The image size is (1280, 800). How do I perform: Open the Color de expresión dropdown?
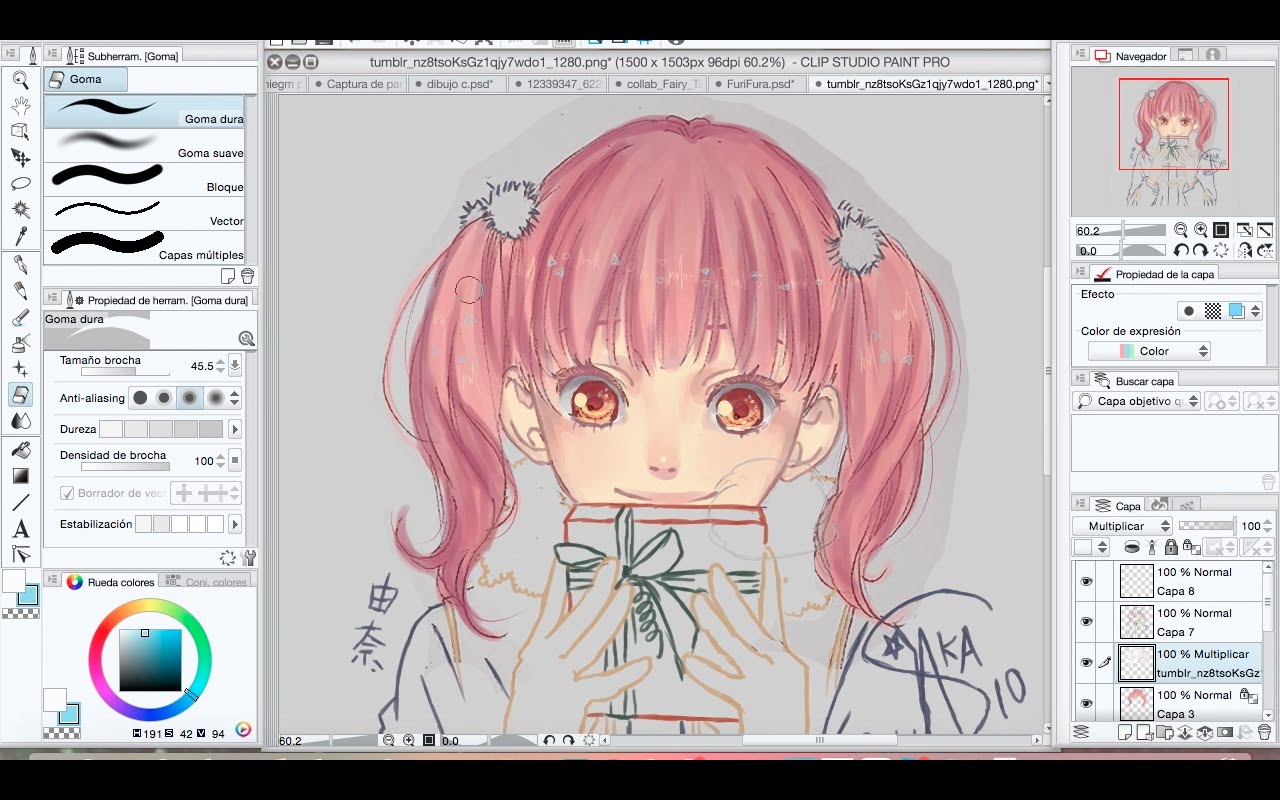pos(1149,351)
